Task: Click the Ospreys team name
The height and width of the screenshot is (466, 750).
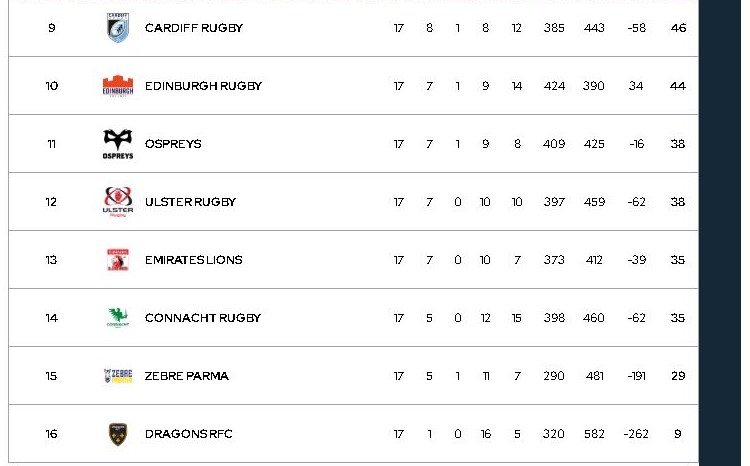Action: click(x=173, y=144)
